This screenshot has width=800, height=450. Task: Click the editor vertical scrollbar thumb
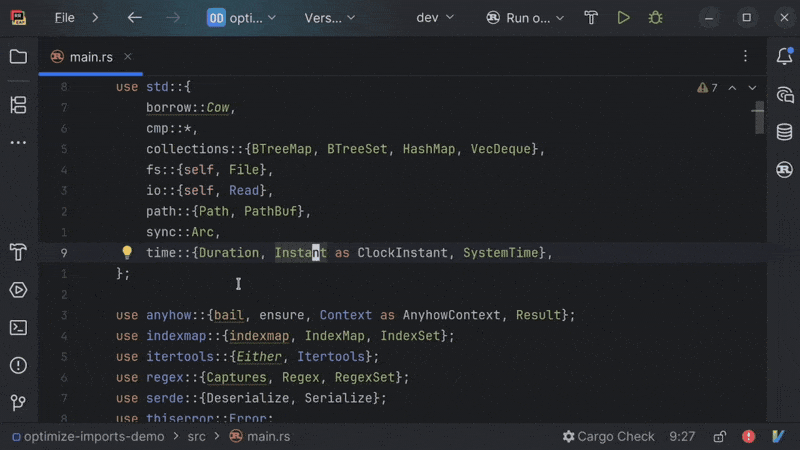(x=759, y=117)
